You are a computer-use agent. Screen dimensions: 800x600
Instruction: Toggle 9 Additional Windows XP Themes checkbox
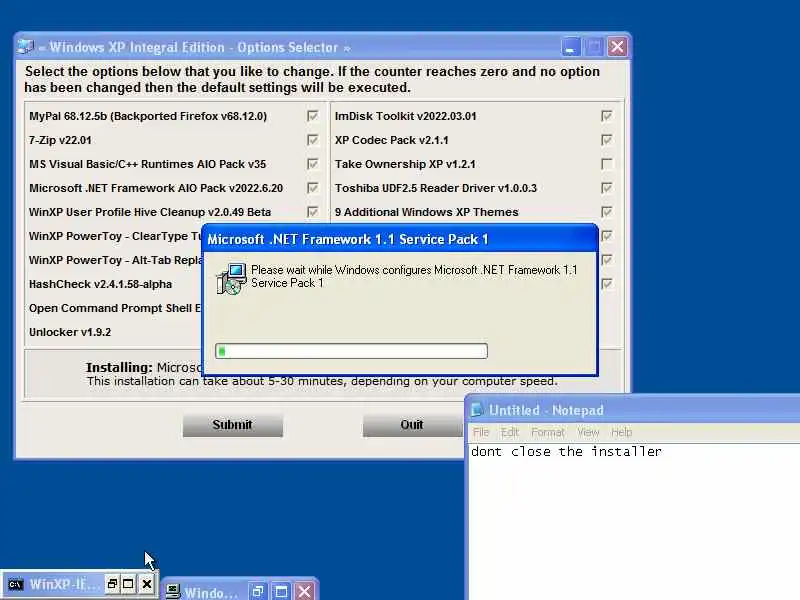click(607, 212)
